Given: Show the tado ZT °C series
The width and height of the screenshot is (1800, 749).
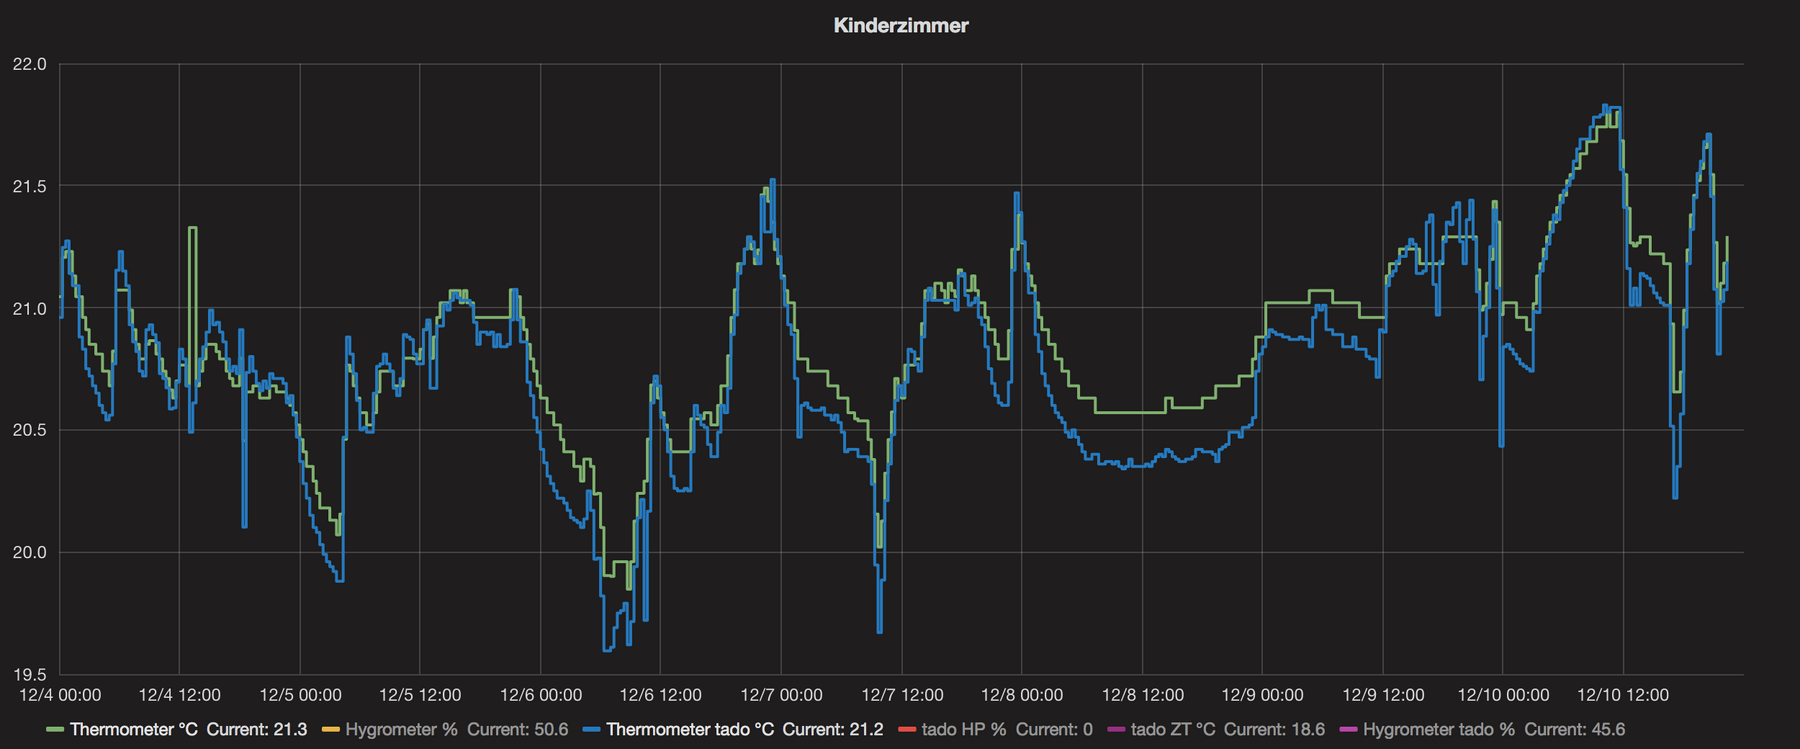Looking at the screenshot, I should point(1172,730).
